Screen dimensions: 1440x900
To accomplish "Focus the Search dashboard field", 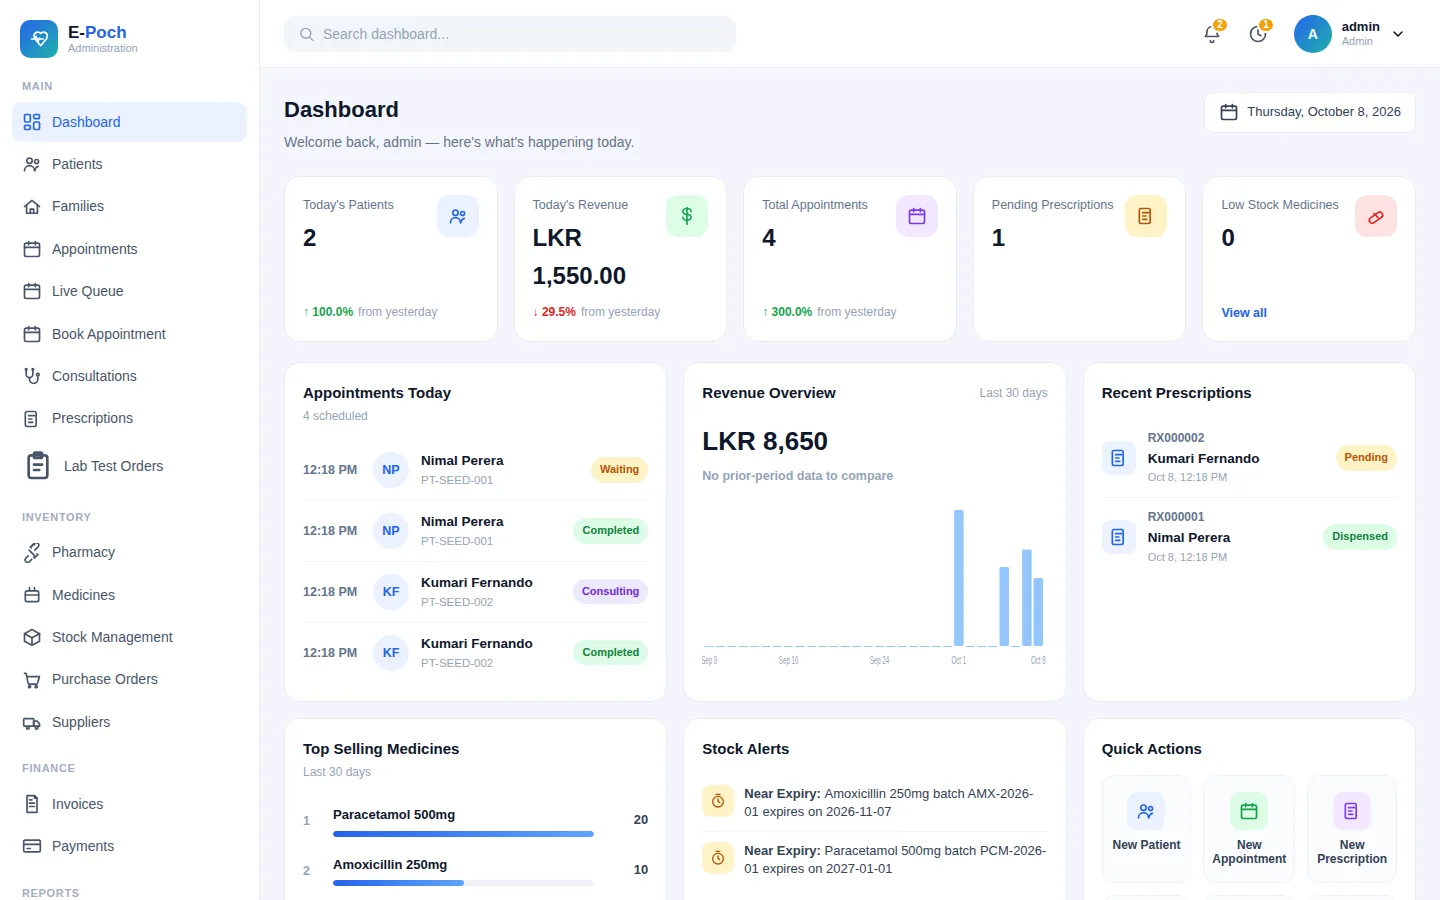I will (510, 34).
